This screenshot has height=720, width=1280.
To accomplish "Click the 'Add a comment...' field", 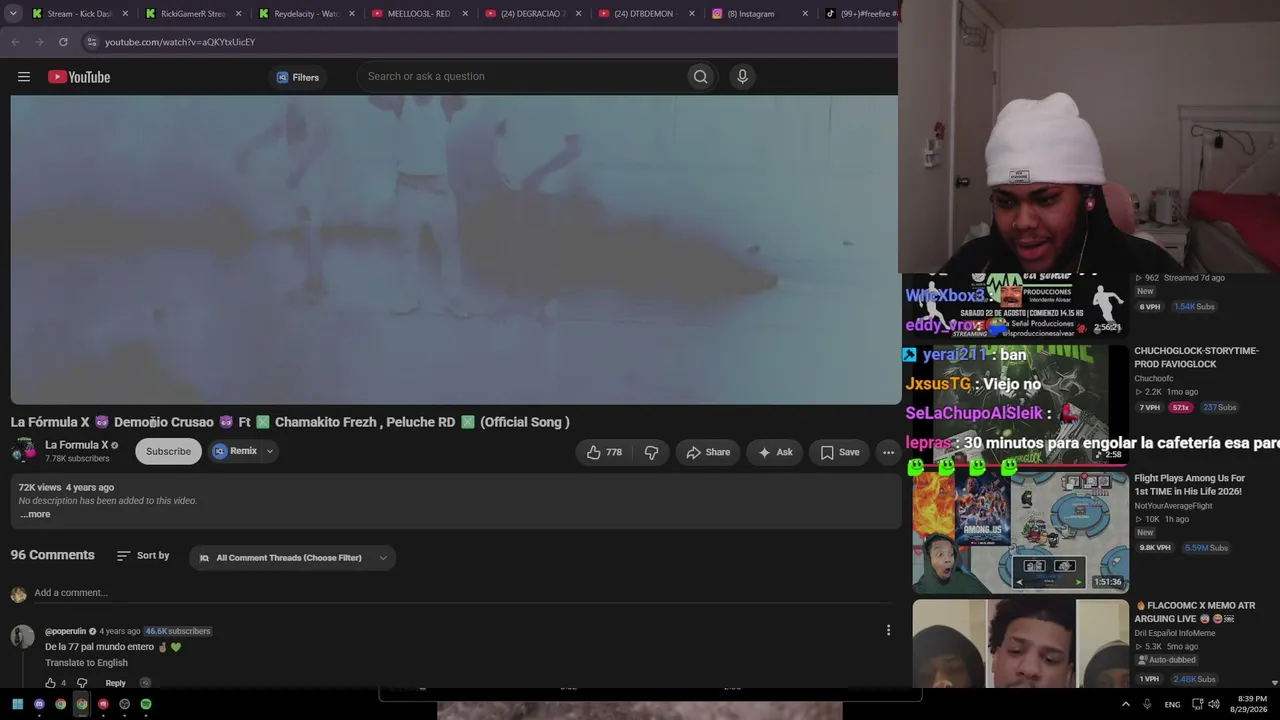I will point(465,593).
